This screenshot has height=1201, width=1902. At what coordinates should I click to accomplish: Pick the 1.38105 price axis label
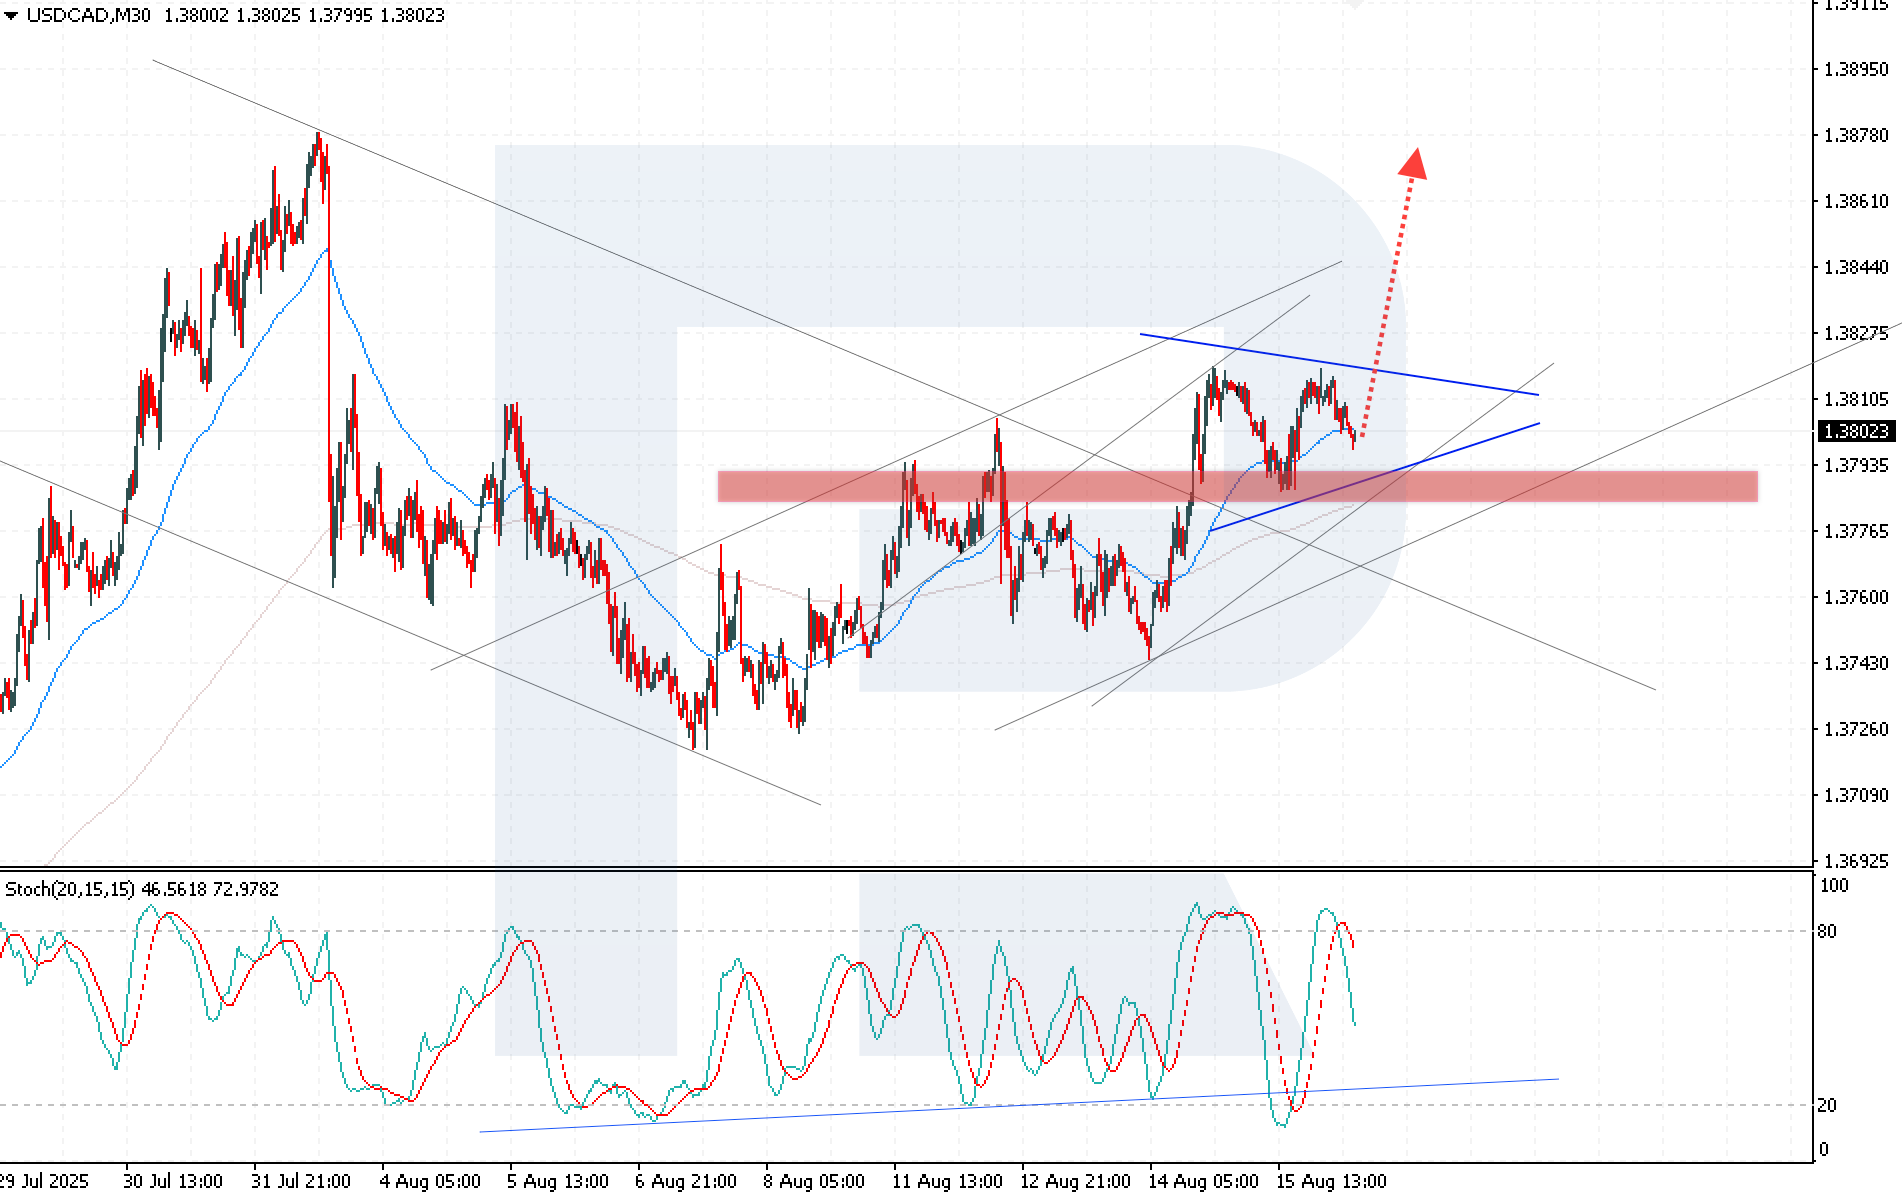1856,399
